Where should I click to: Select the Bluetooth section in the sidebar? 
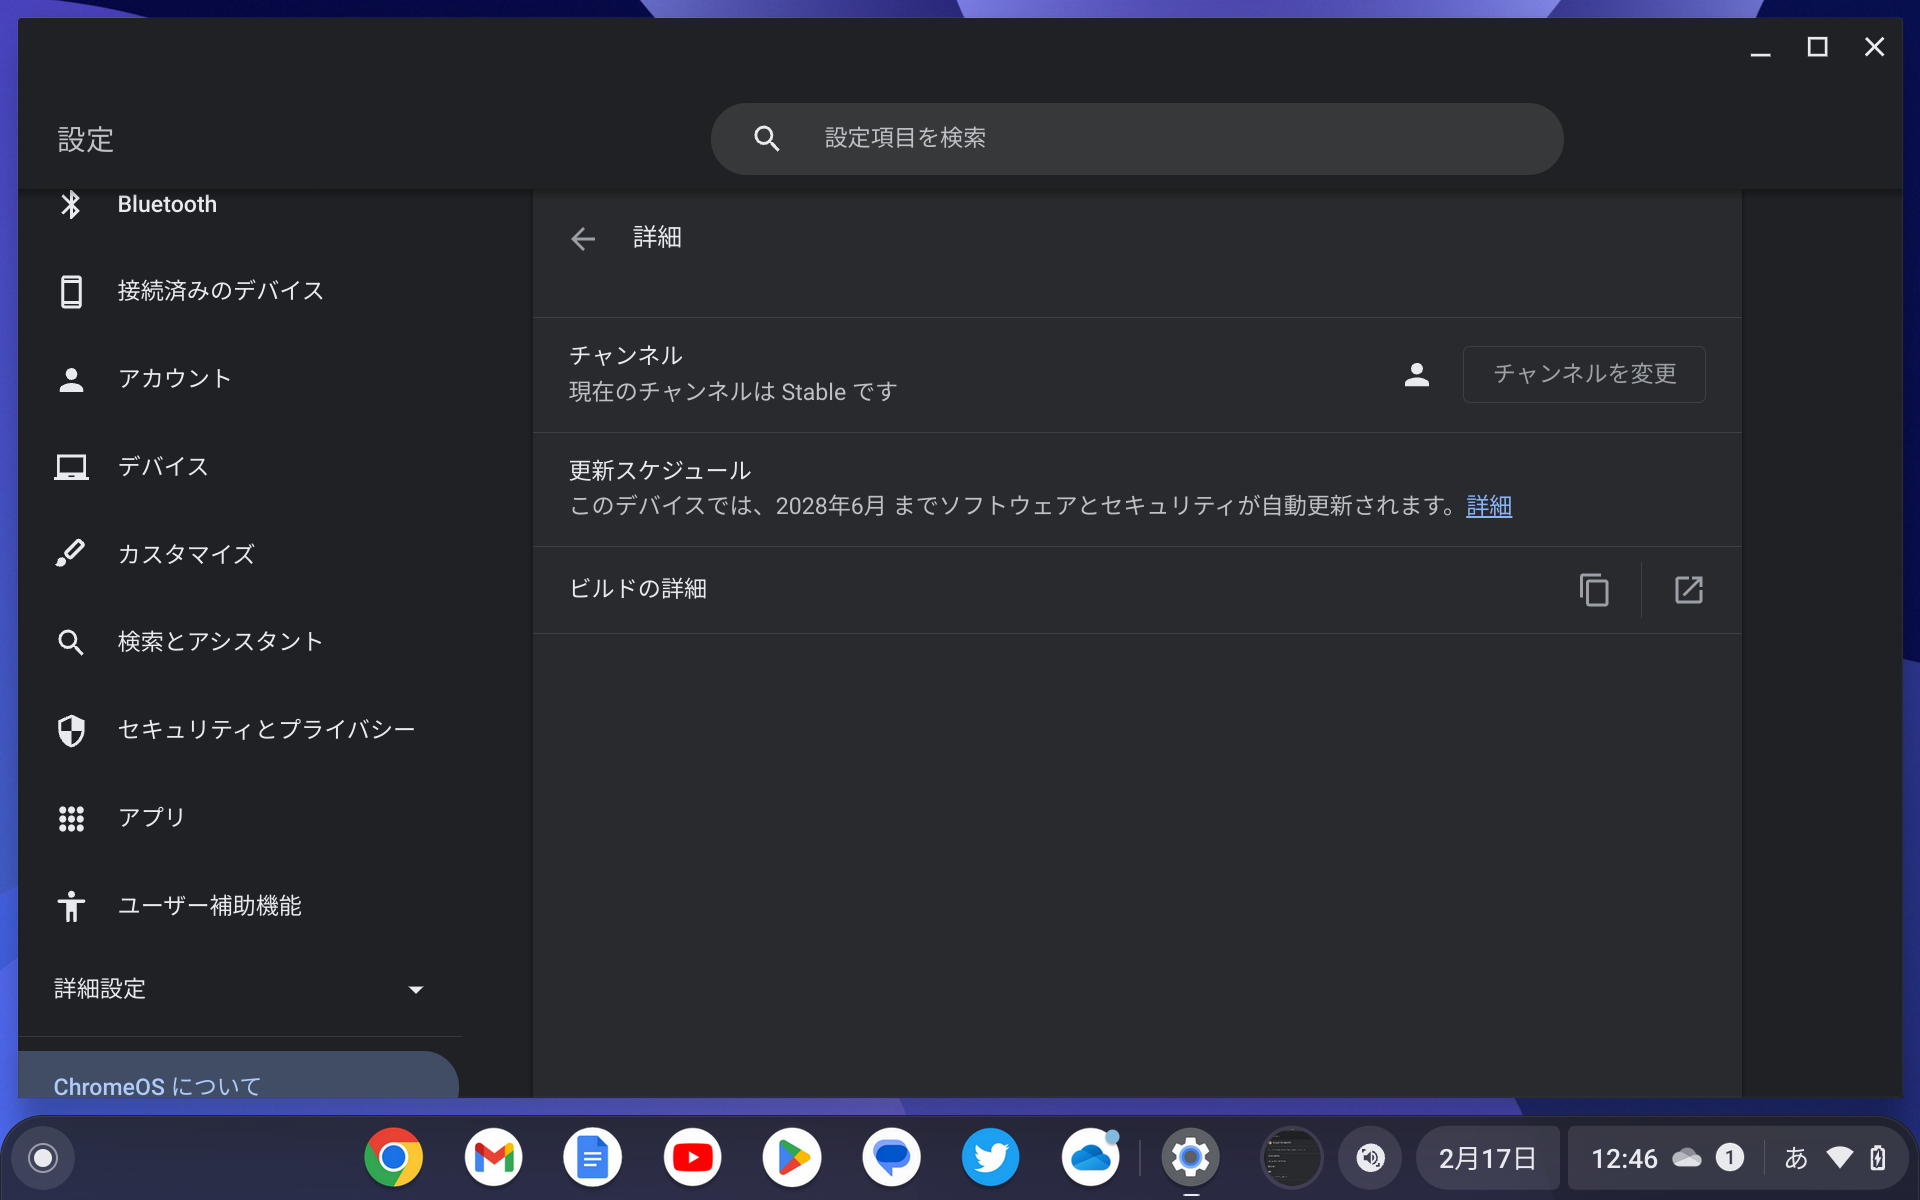(167, 204)
